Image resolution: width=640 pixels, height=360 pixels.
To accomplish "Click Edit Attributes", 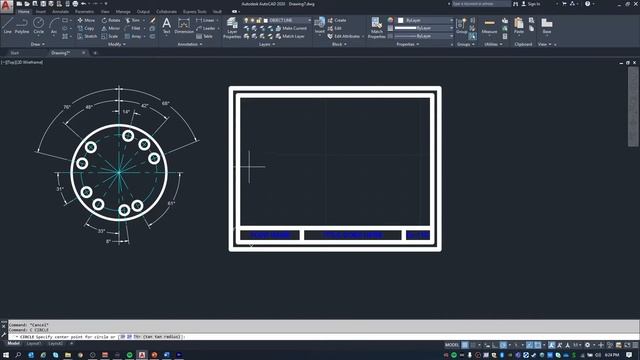I will 344,36.
